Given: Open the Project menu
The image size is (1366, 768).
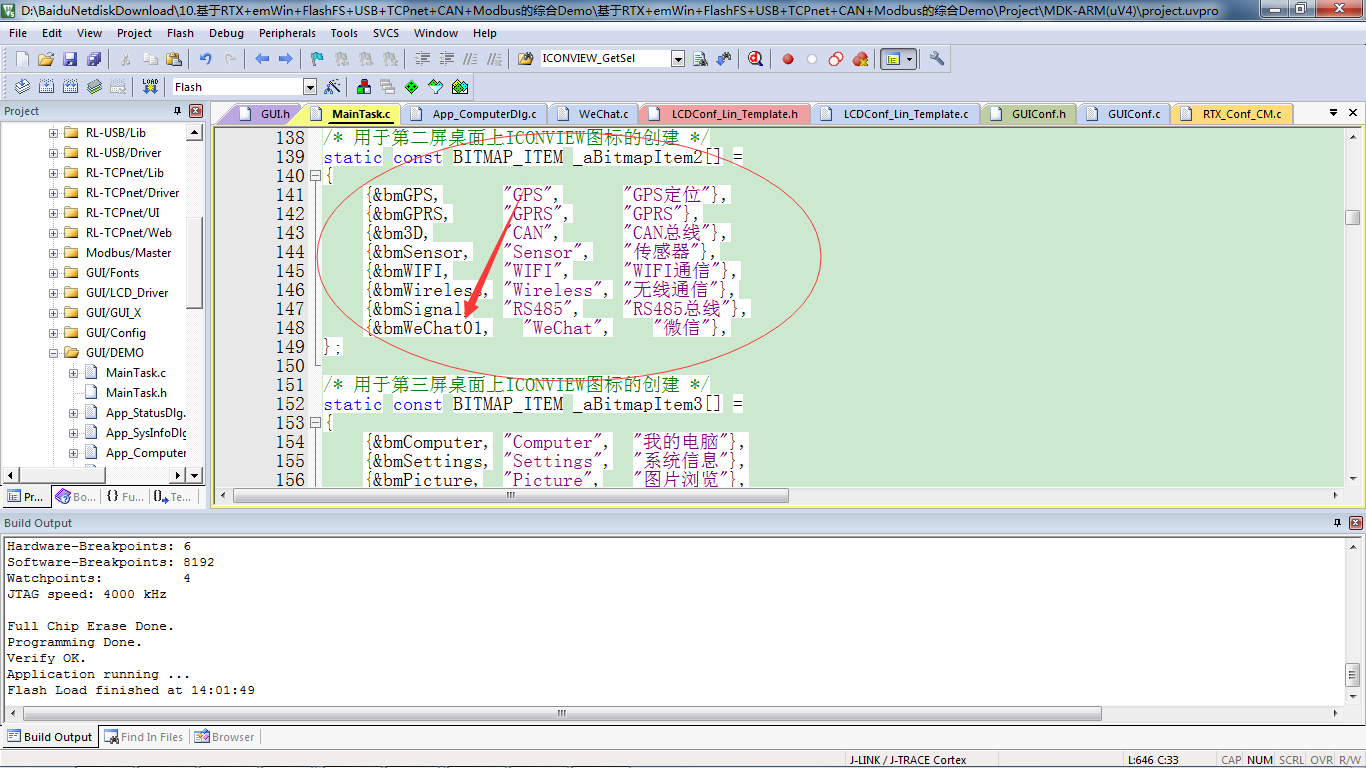Looking at the screenshot, I should click(134, 33).
